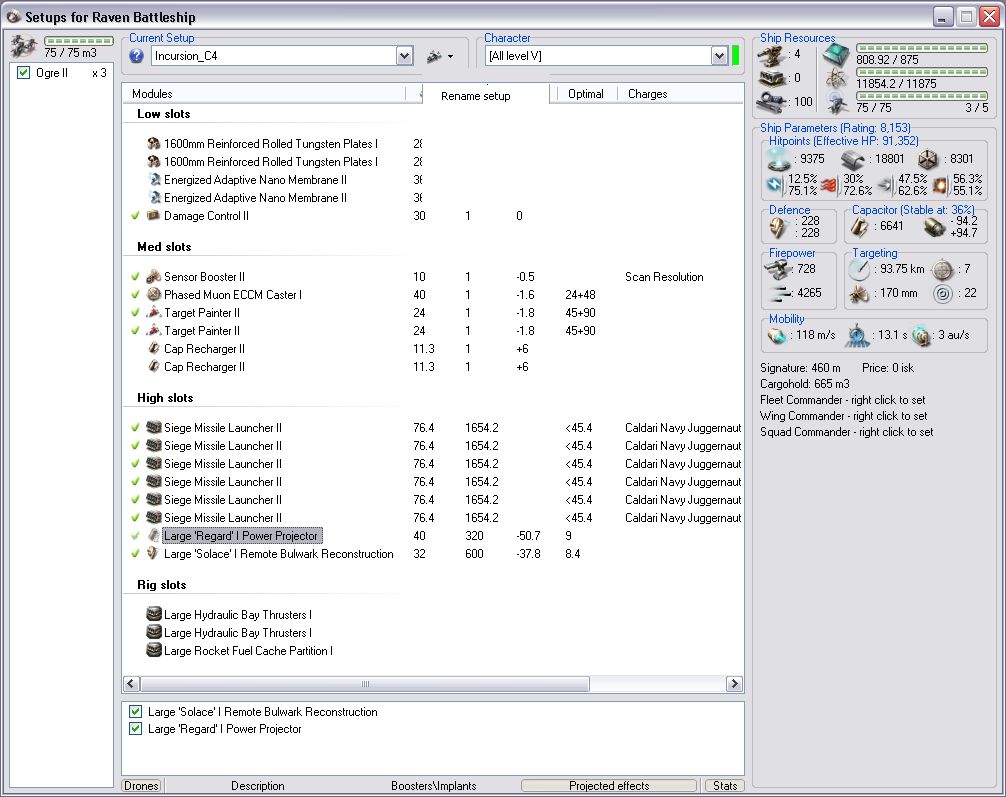Expand the Character dropdown arrow

(719, 56)
